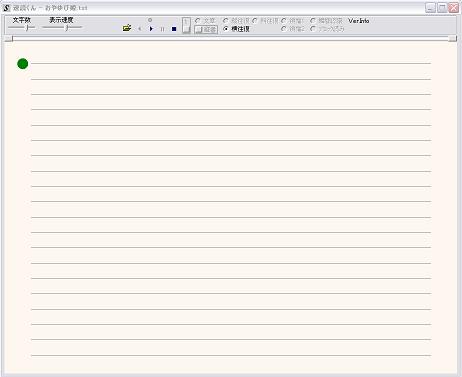Start reading with the play triangle icon
Image resolution: width=462 pixels, height=377 pixels.
click(151, 29)
